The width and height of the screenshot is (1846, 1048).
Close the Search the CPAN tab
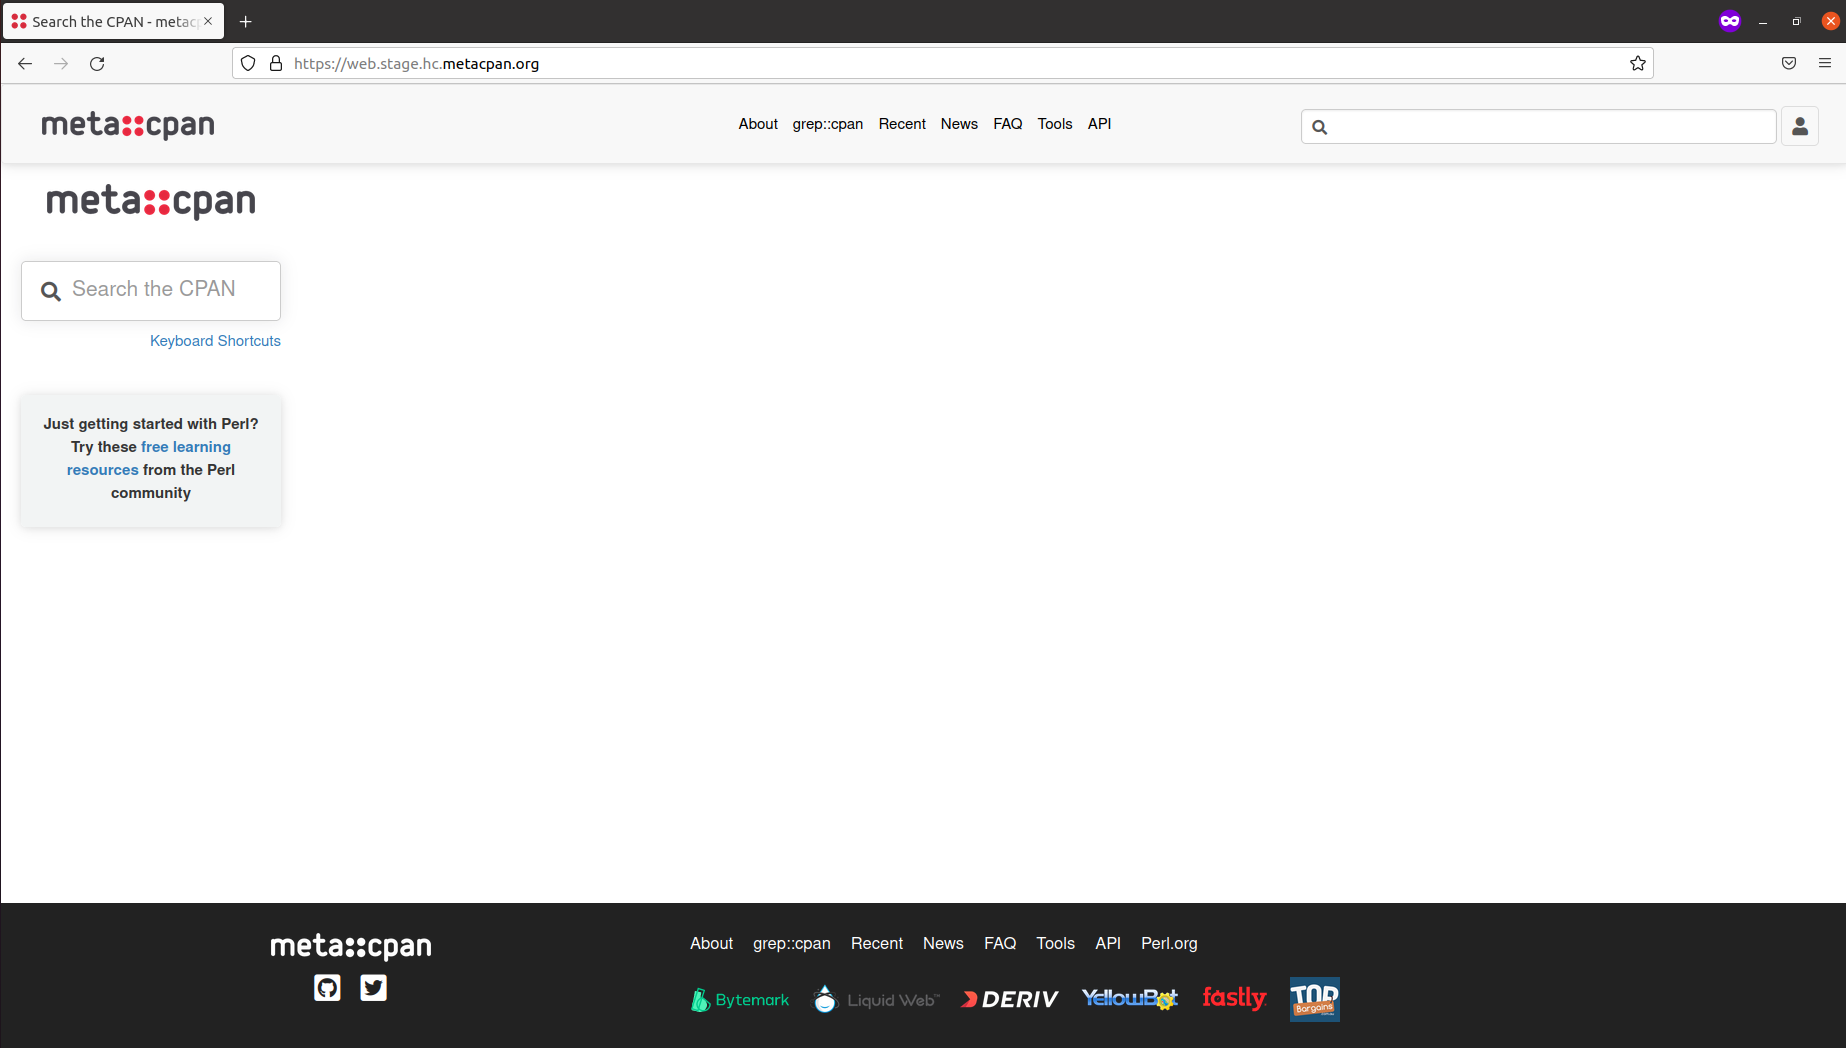pos(208,21)
